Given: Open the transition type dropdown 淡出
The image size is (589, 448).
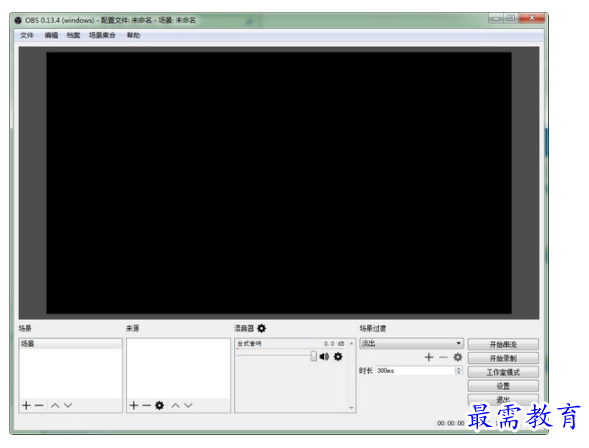Looking at the screenshot, I should [x=411, y=344].
